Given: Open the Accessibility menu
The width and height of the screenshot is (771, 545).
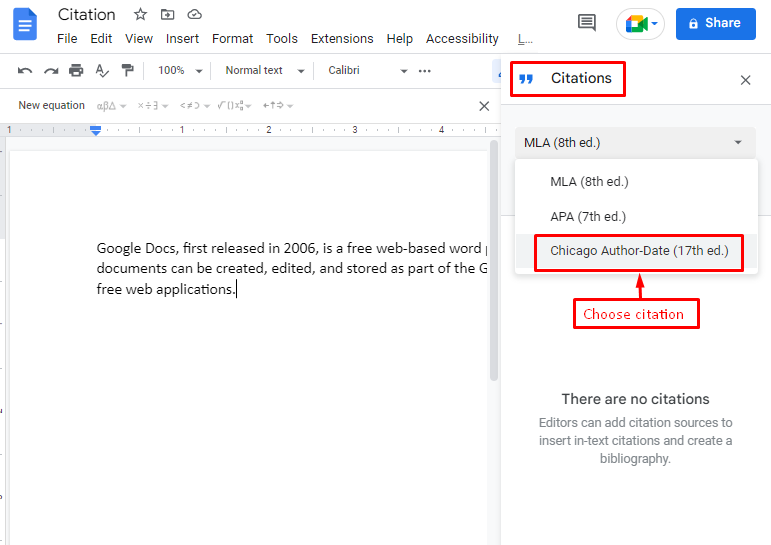Looking at the screenshot, I should coord(462,38).
